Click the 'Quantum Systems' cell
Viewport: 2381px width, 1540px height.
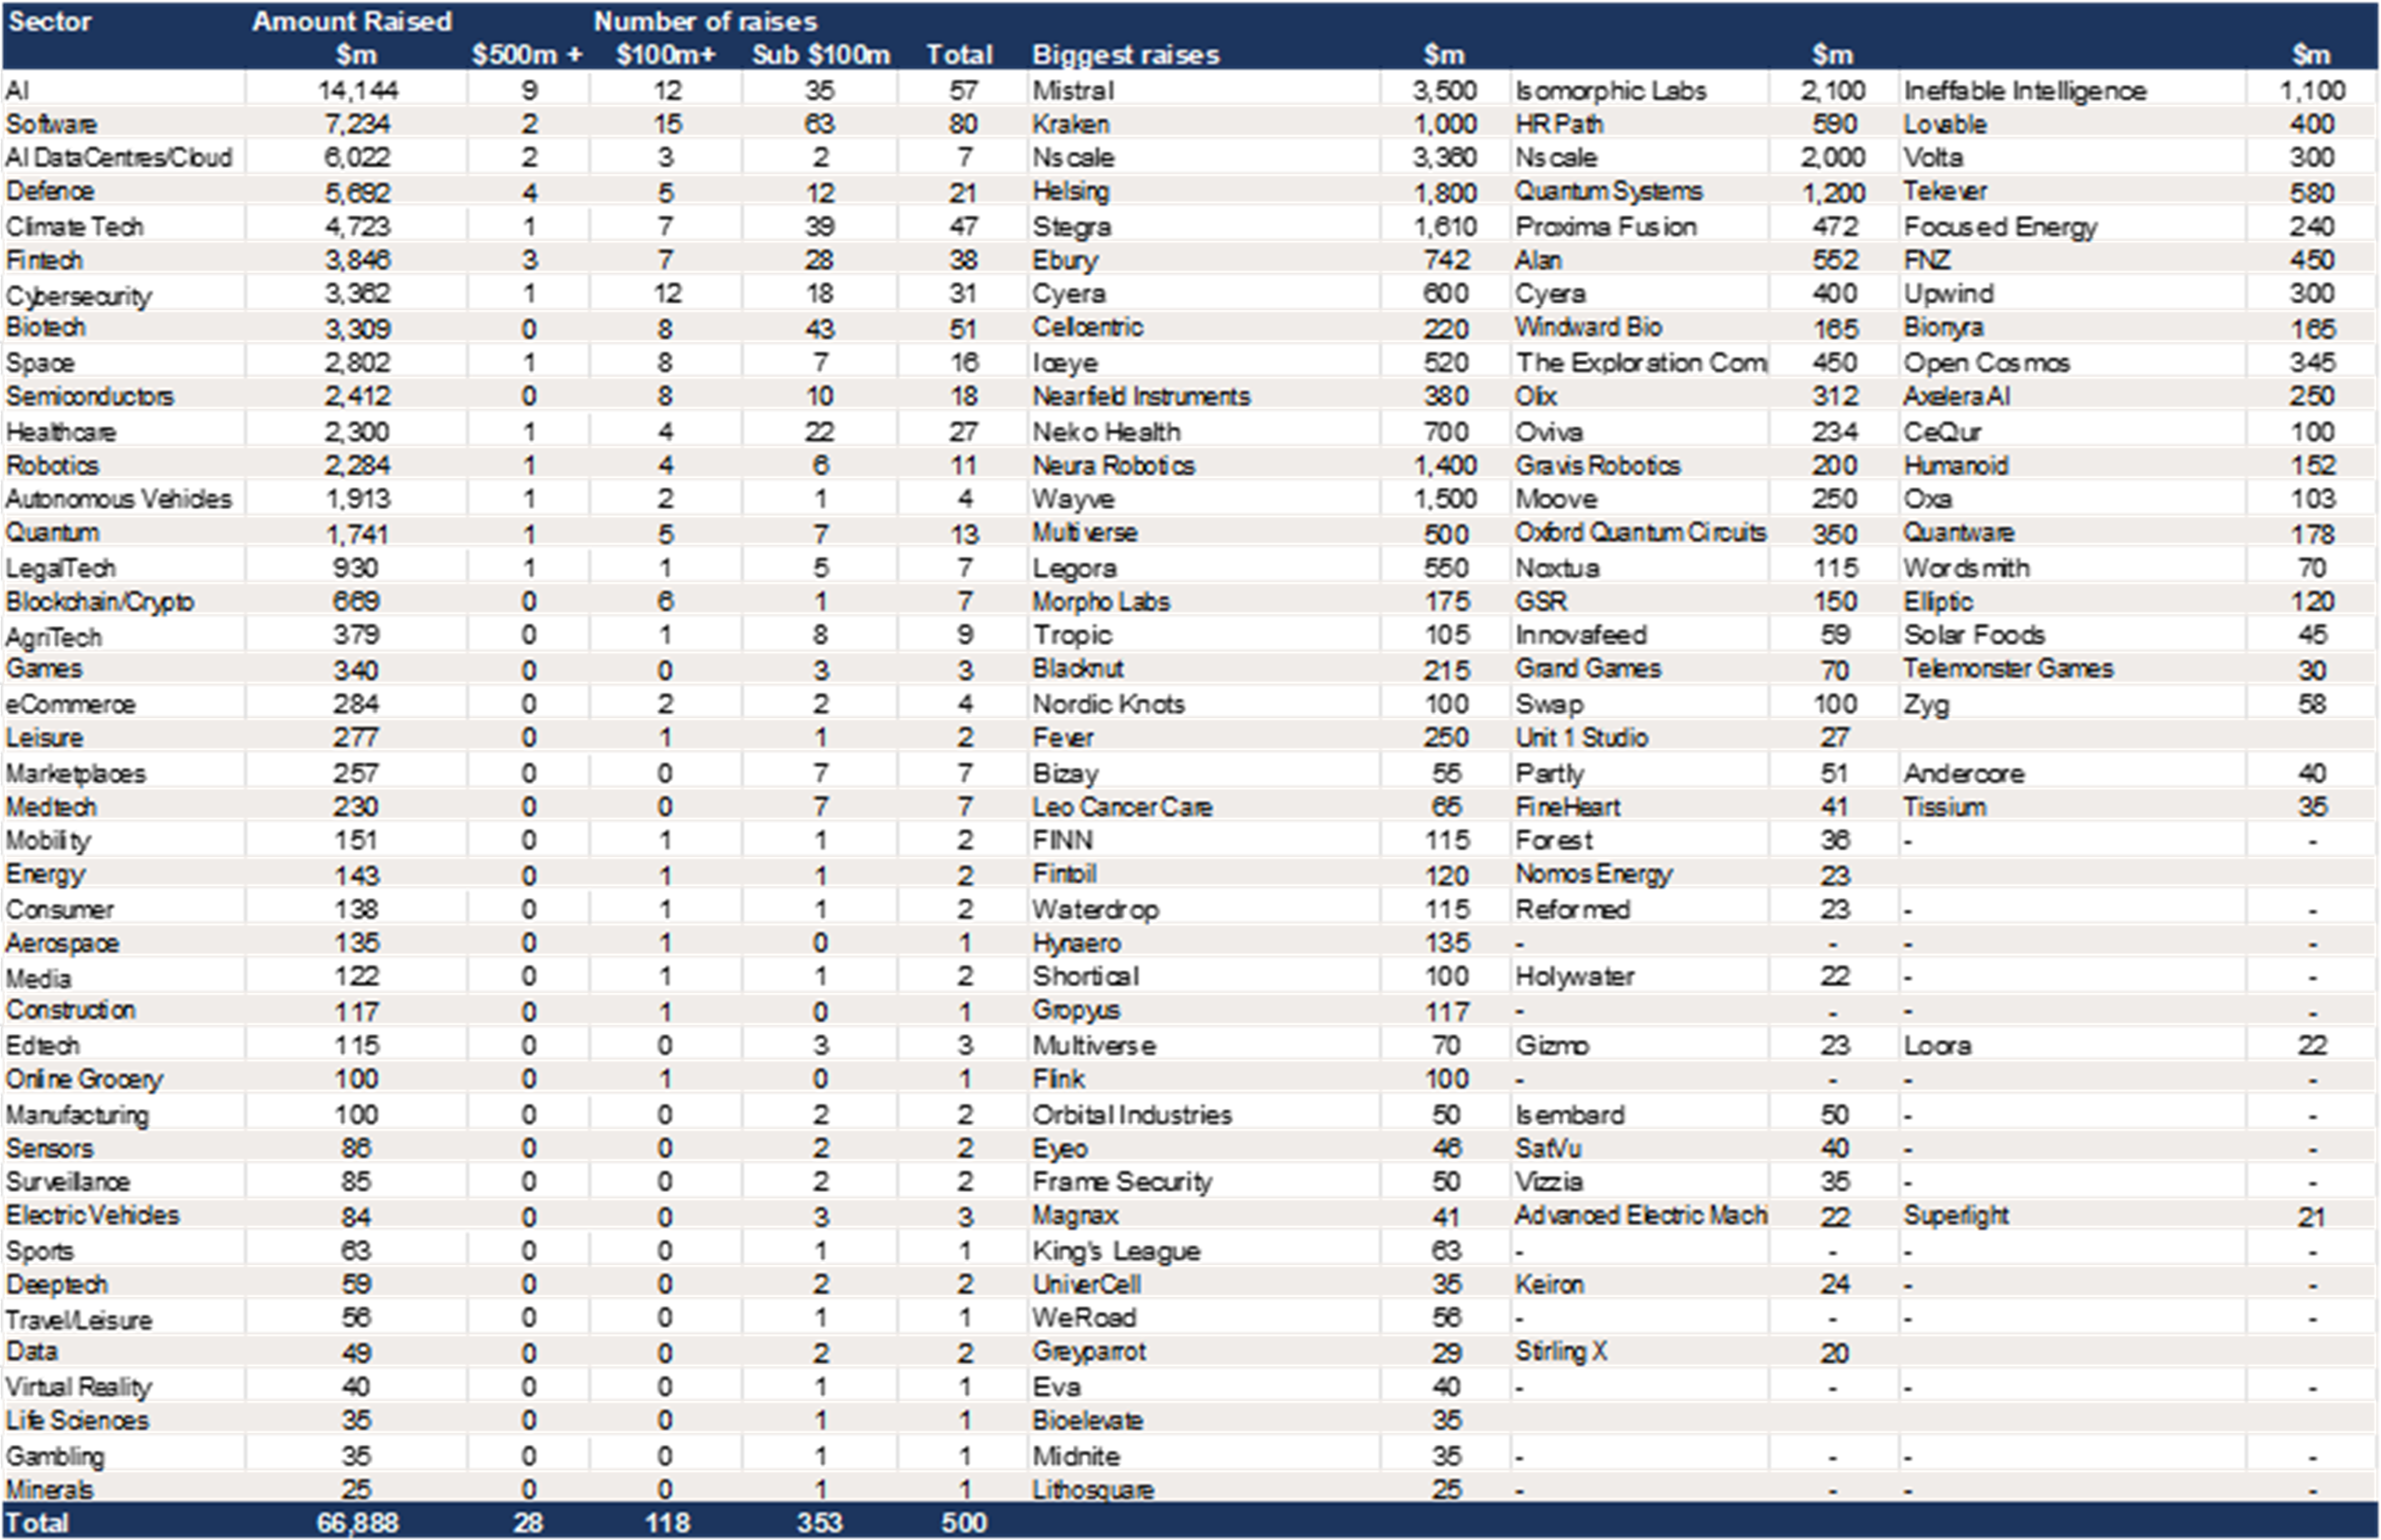pos(1608,191)
